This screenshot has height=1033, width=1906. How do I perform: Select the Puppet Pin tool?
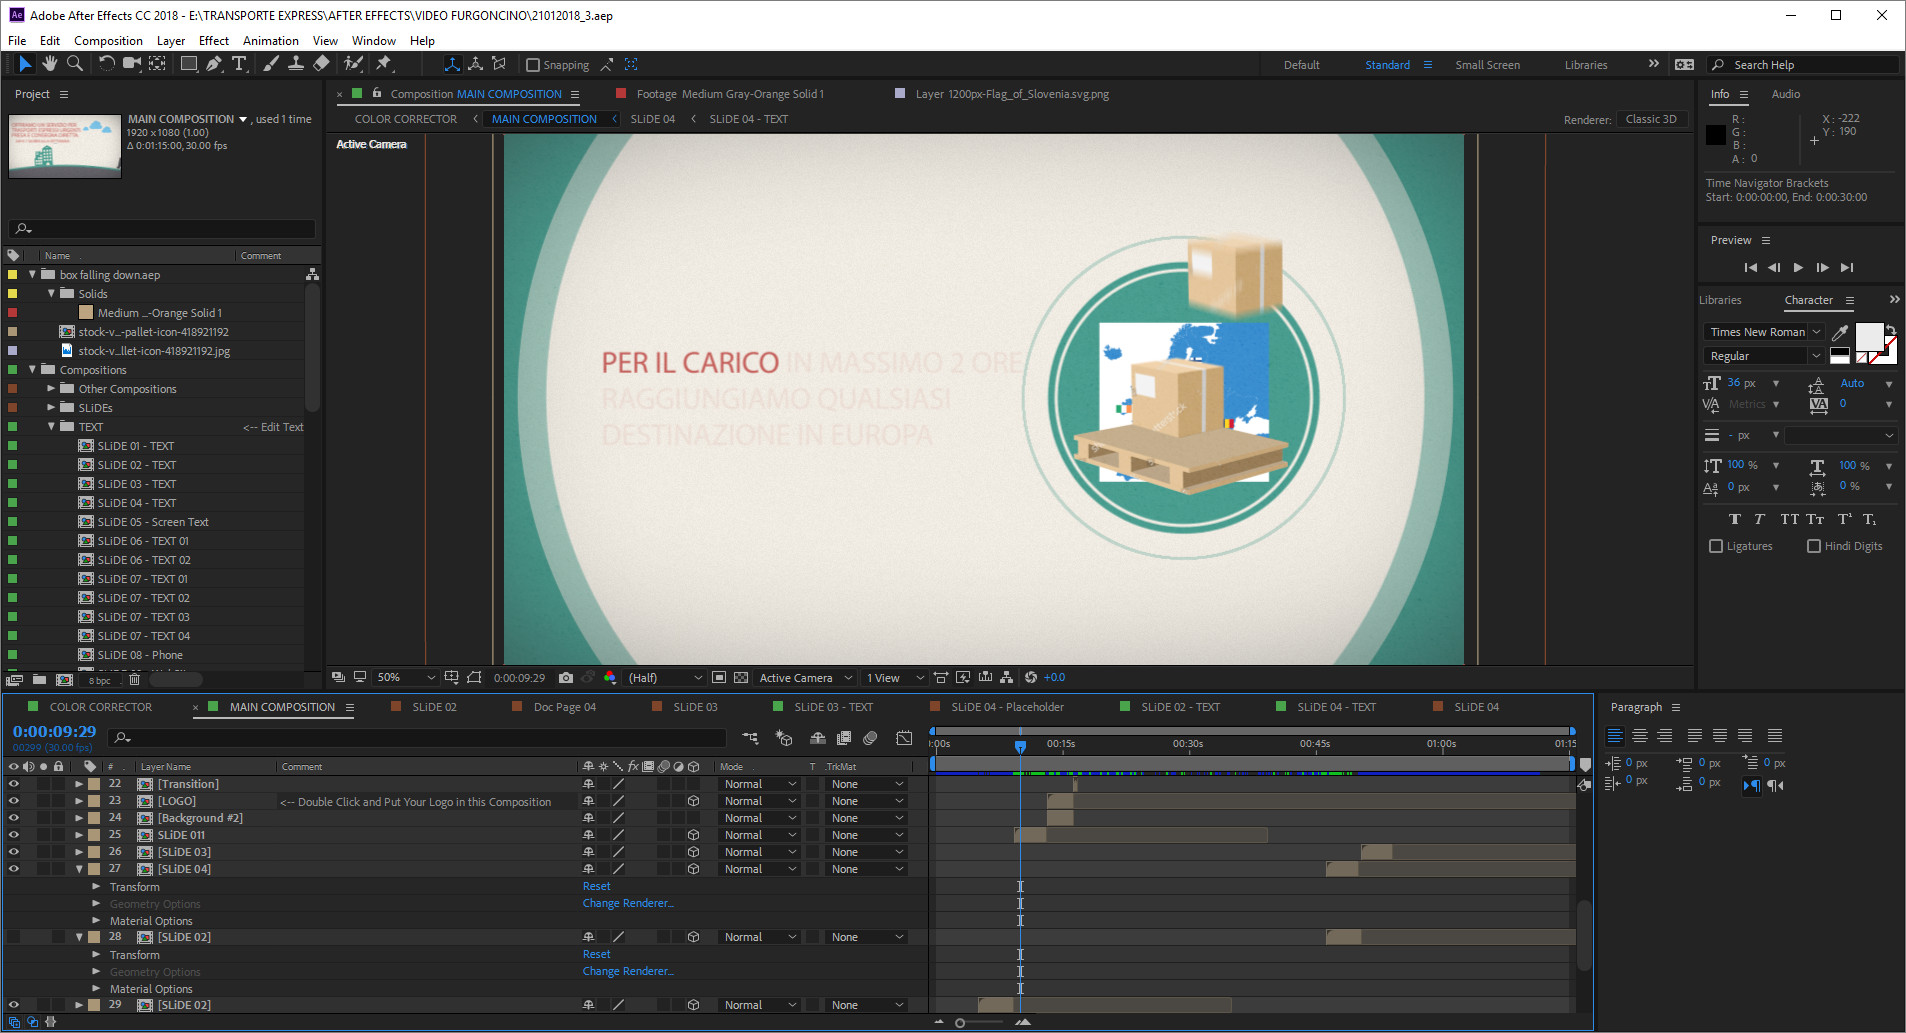pos(384,64)
